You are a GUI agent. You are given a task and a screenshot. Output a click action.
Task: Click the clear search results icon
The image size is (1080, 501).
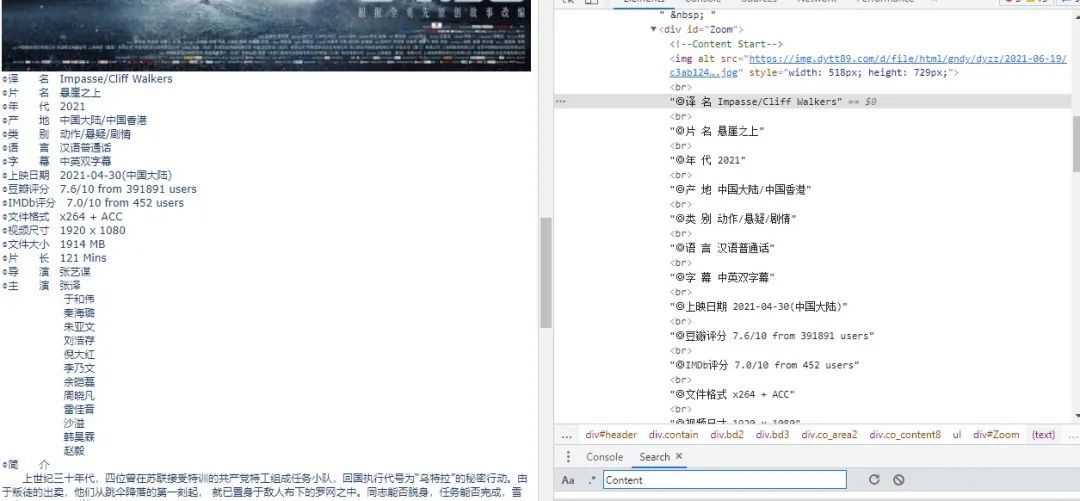pyautogui.click(x=898, y=480)
